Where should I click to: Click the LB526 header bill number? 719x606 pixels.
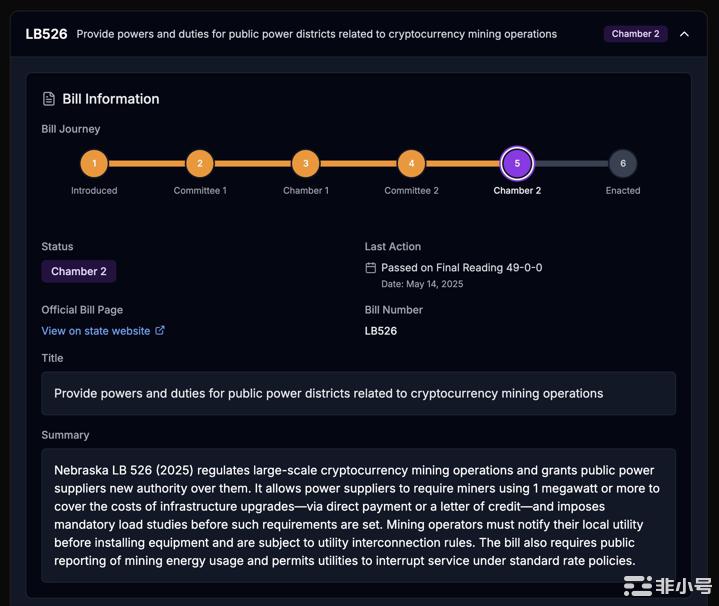tap(46, 34)
